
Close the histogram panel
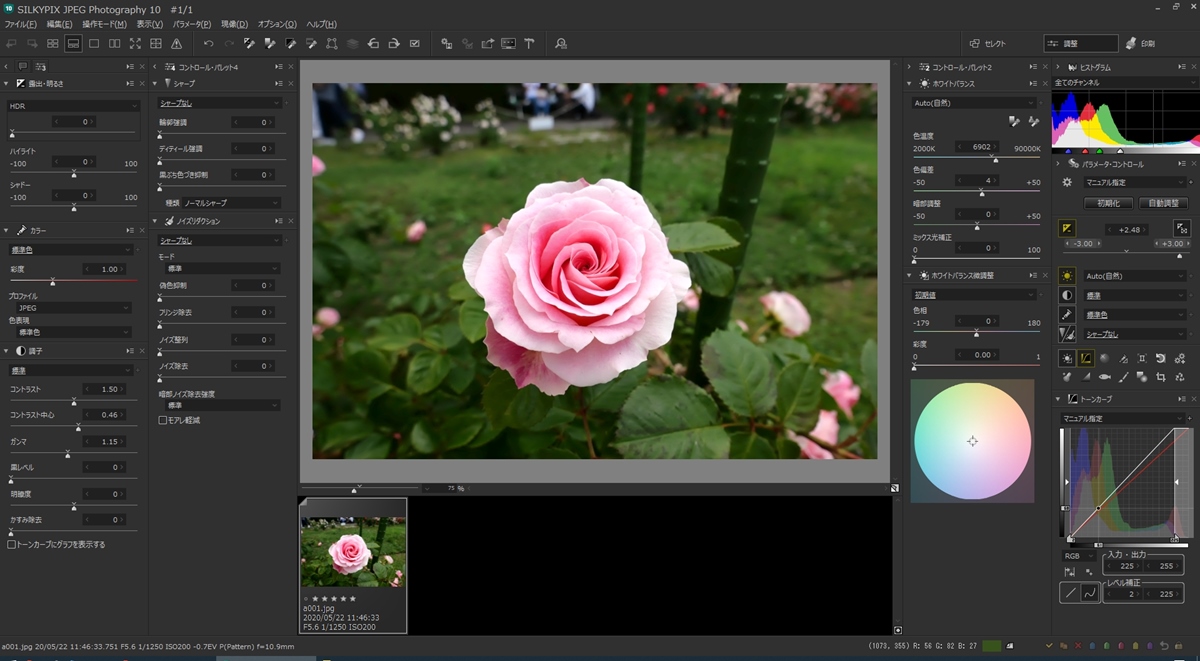pyautogui.click(x=1192, y=67)
